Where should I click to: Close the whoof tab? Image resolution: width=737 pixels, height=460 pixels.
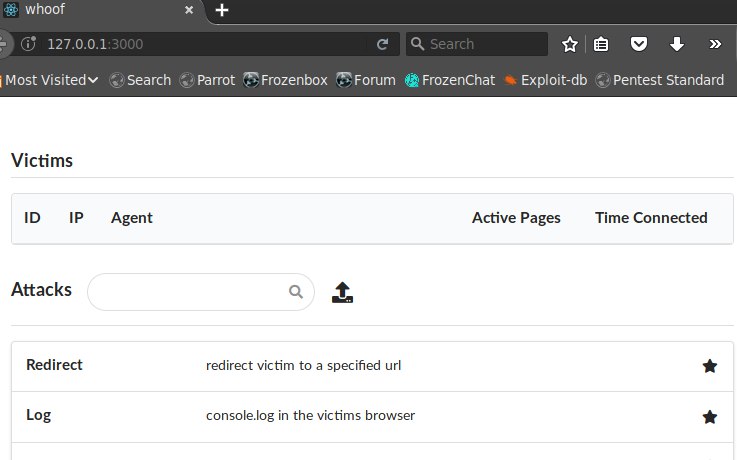[x=189, y=10]
